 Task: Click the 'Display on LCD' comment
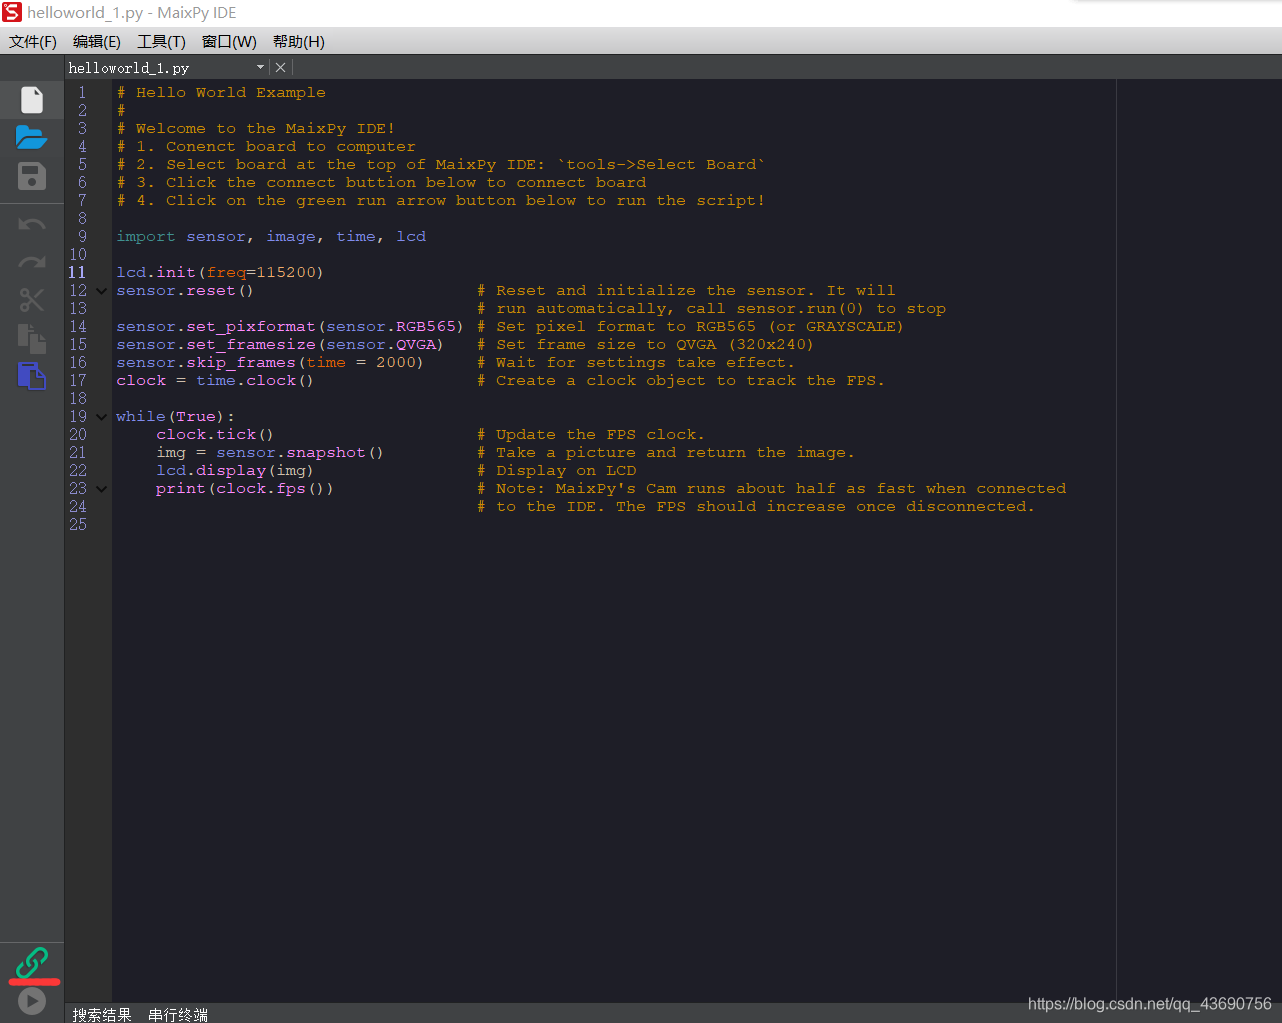pos(566,471)
